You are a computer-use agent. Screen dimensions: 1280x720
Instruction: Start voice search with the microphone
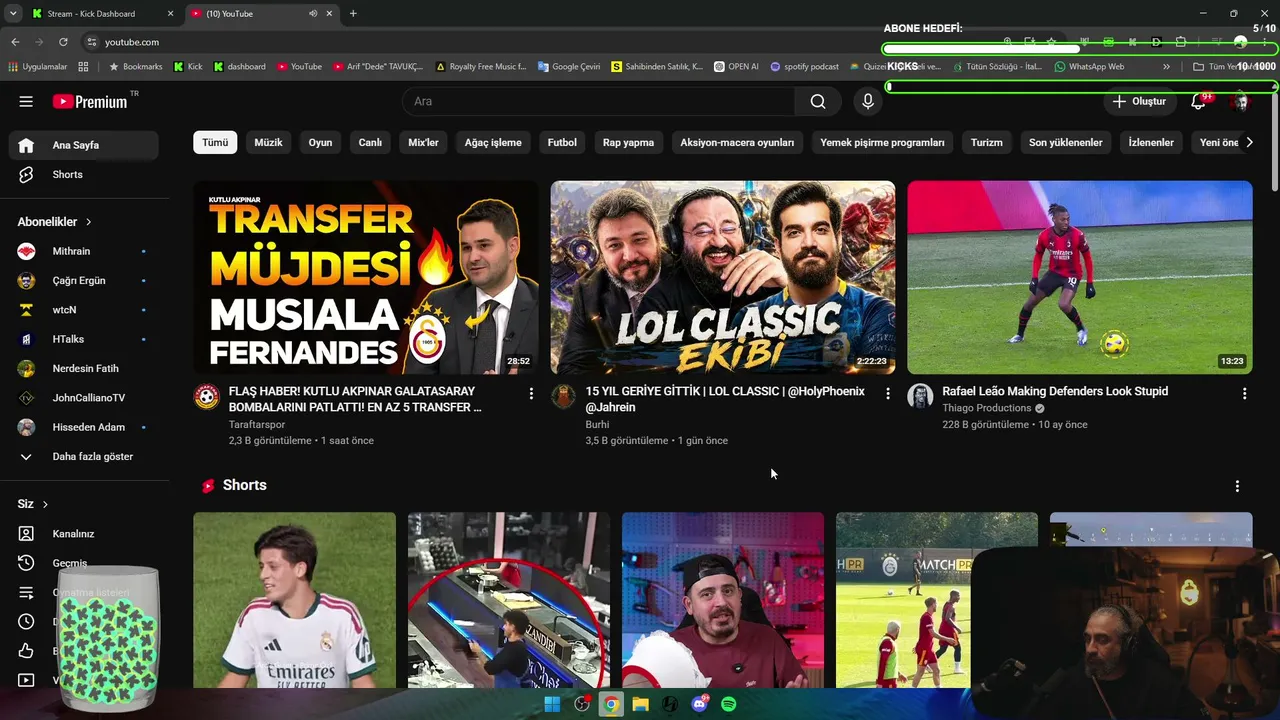tap(868, 101)
